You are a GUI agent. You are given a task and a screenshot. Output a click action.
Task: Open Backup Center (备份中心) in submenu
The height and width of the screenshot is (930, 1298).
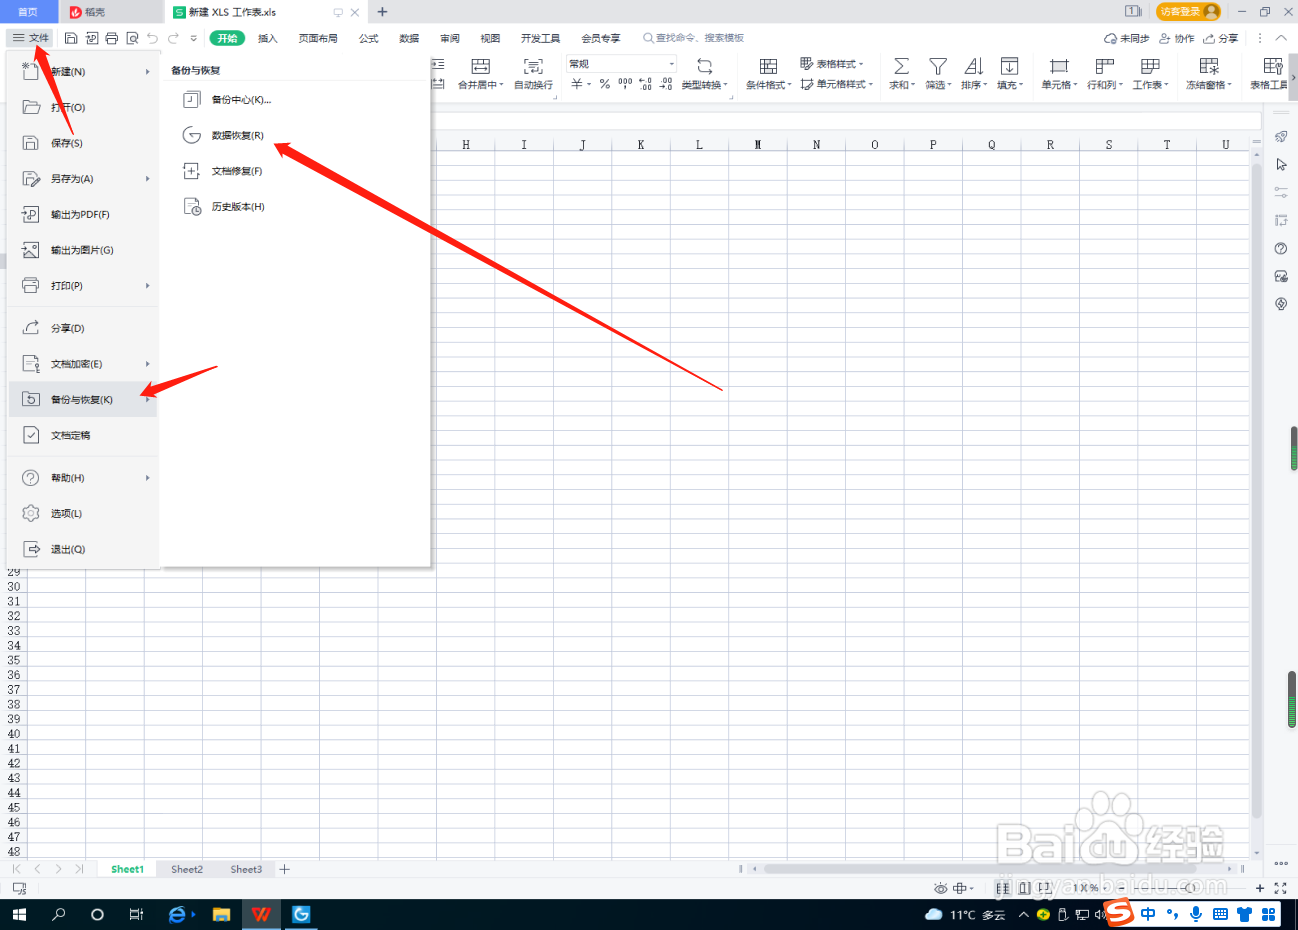click(x=241, y=100)
